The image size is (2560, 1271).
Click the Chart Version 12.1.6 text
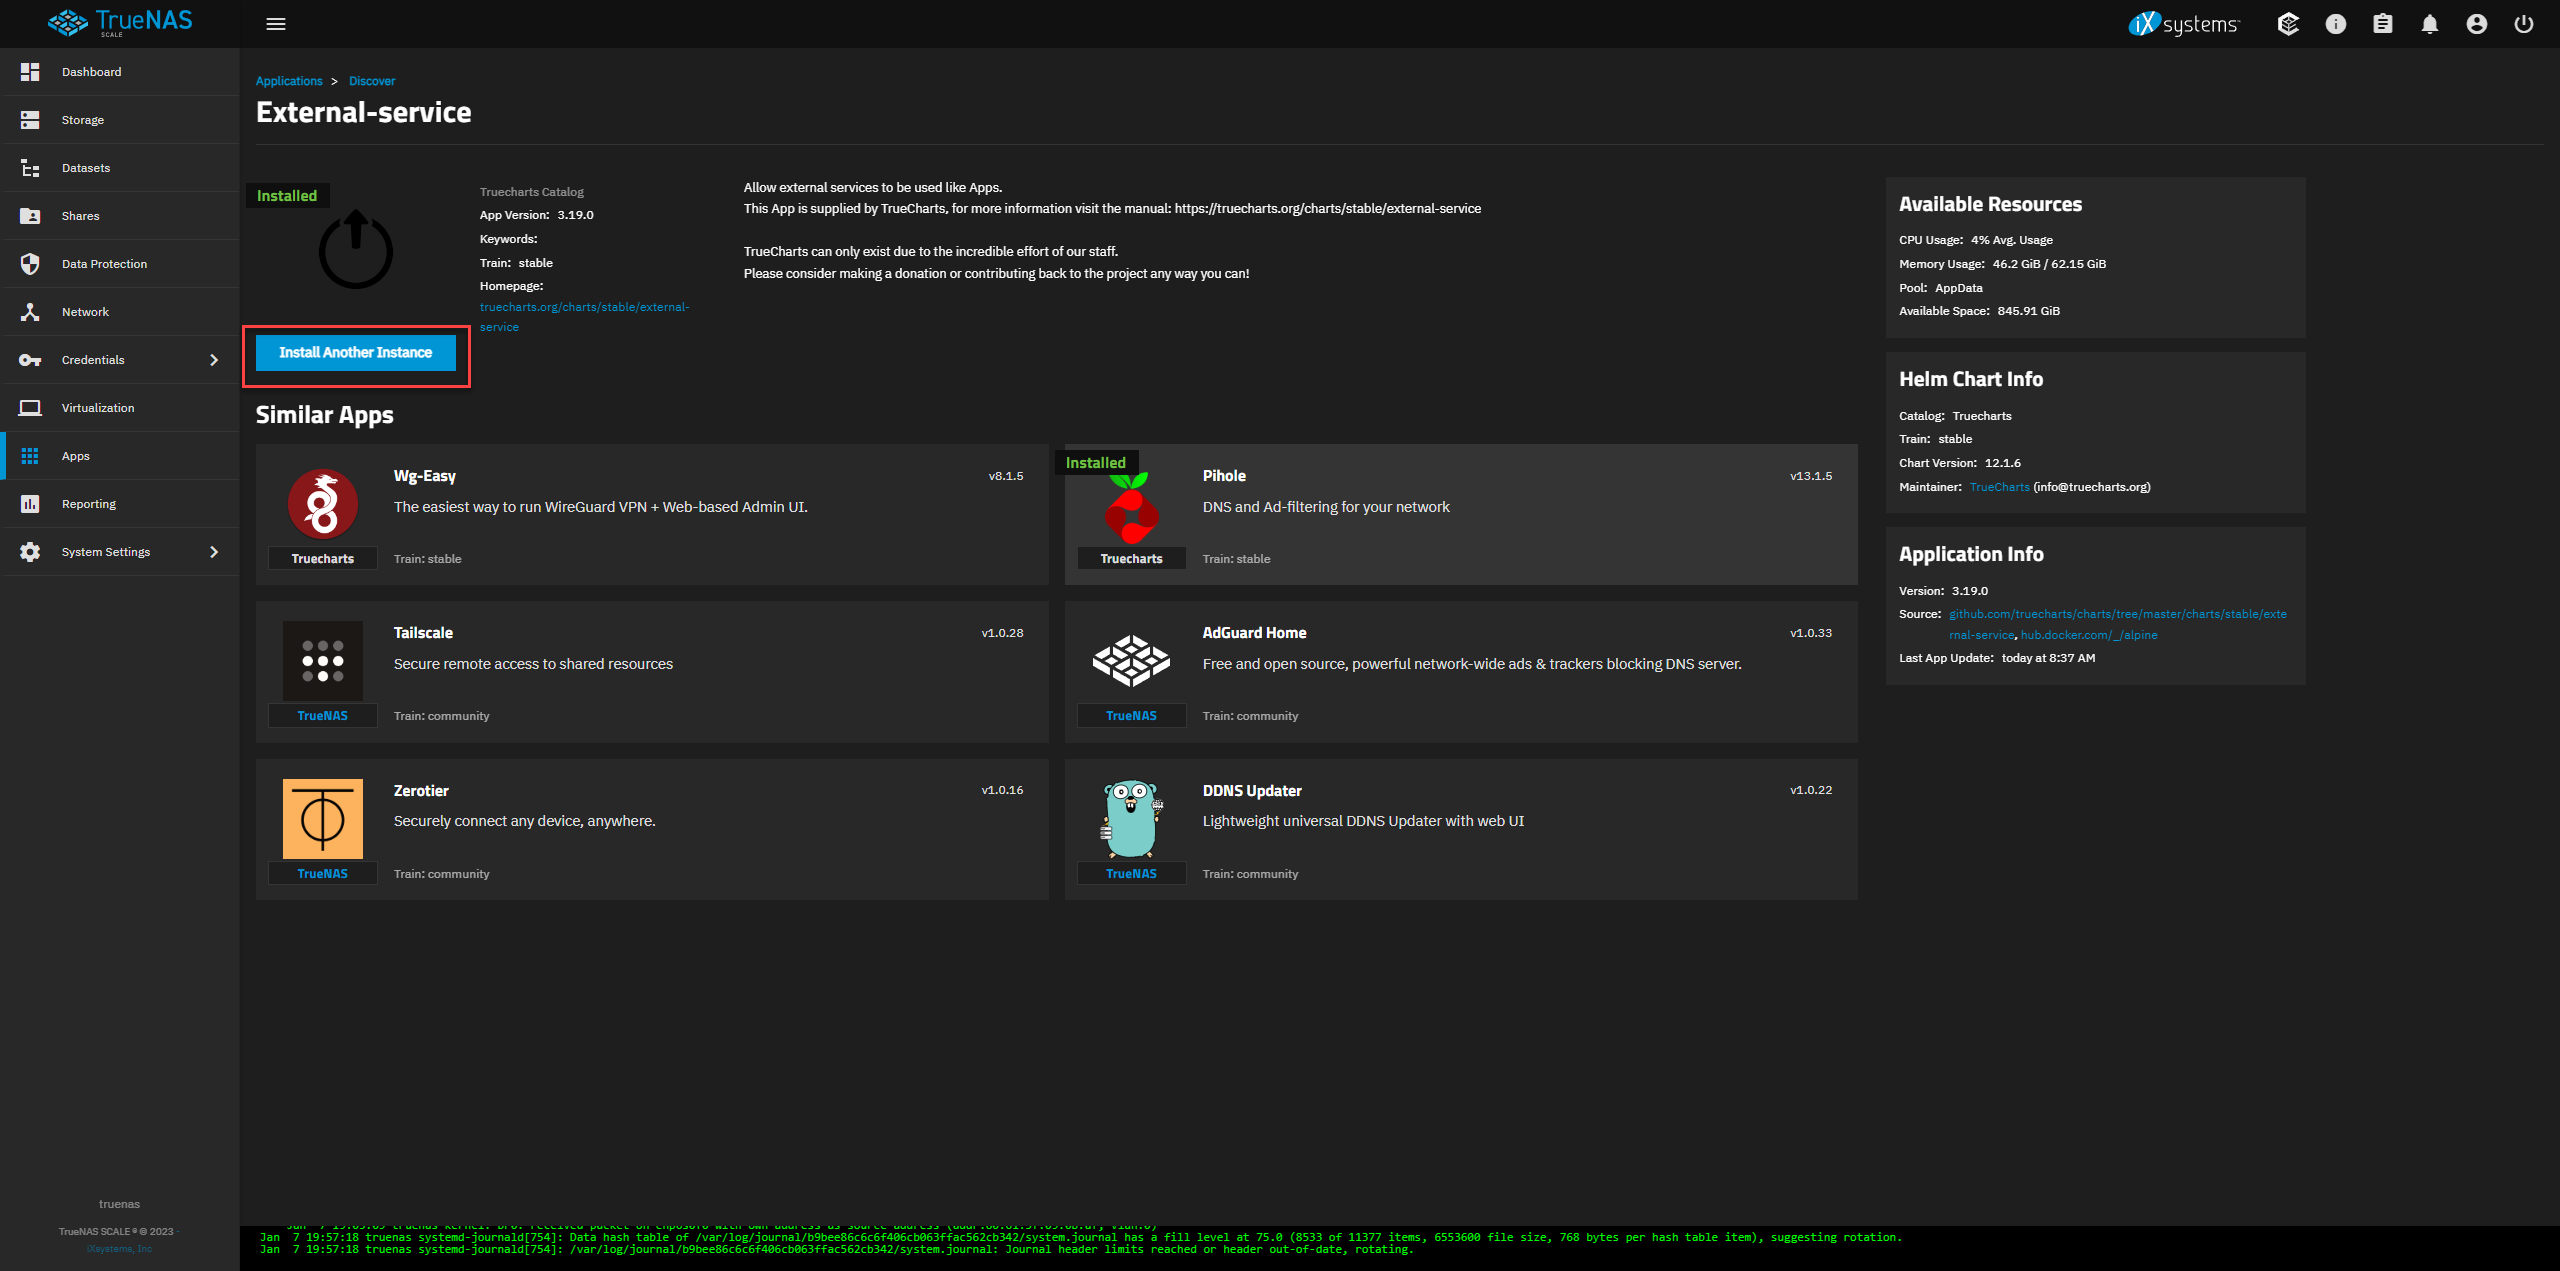click(1960, 463)
